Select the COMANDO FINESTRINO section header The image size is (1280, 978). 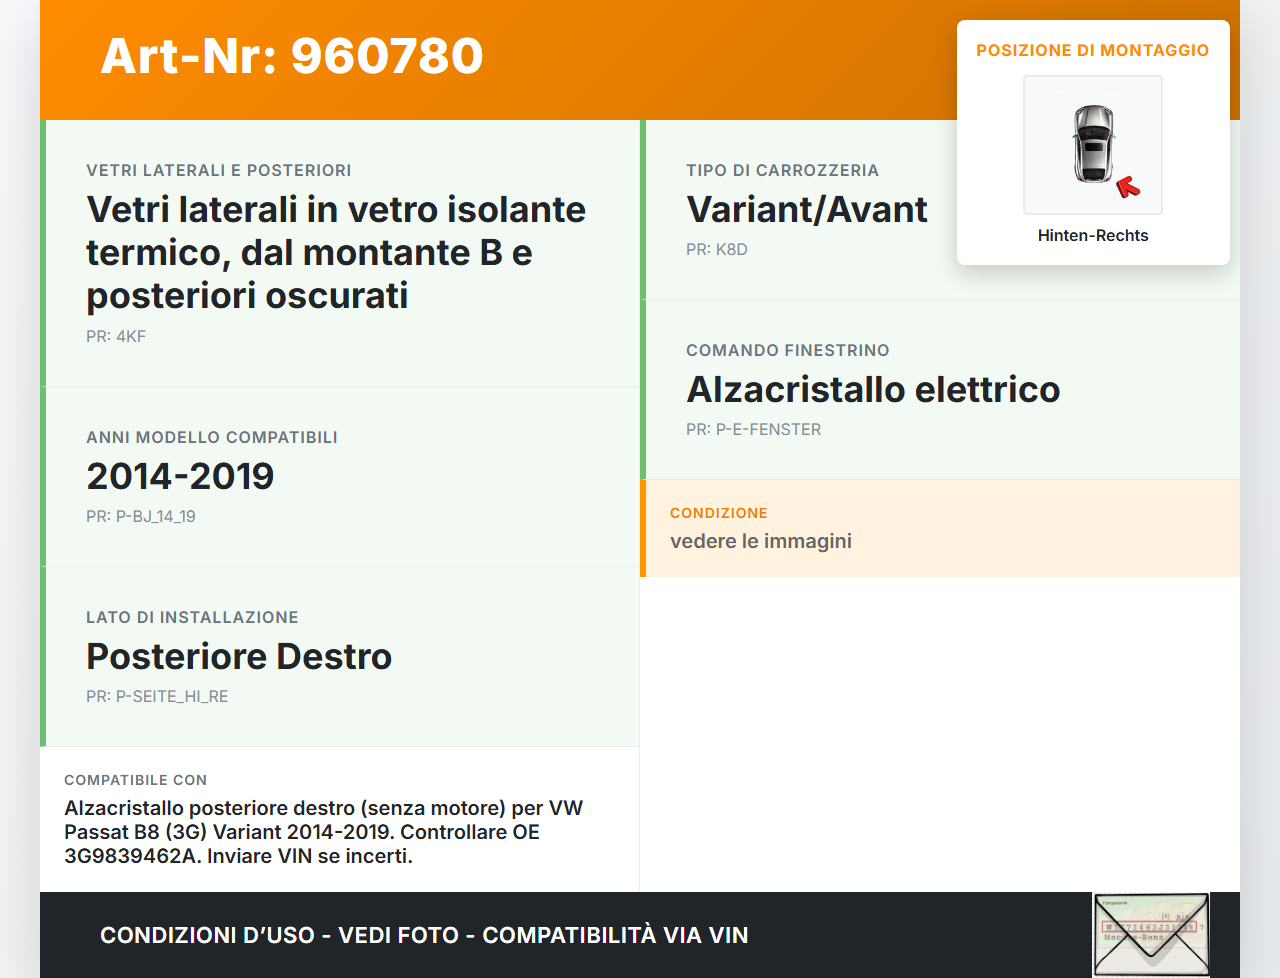pos(787,350)
